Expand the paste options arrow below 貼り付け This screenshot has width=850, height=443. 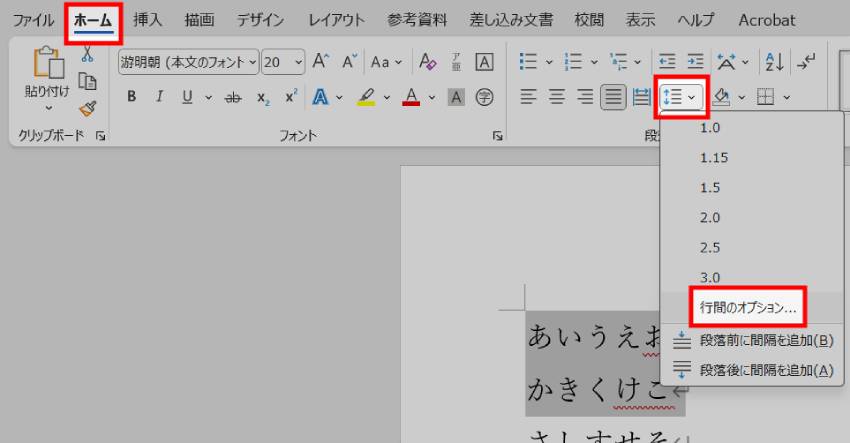pyautogui.click(x=48, y=108)
